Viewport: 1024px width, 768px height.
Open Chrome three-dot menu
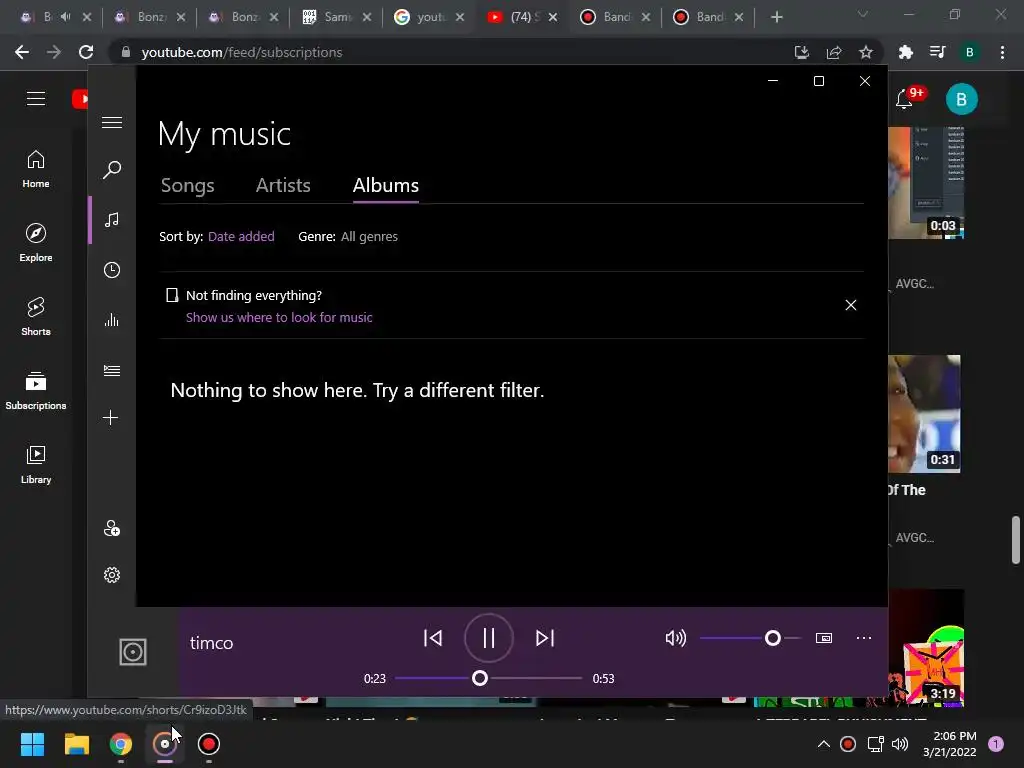tap(1002, 52)
